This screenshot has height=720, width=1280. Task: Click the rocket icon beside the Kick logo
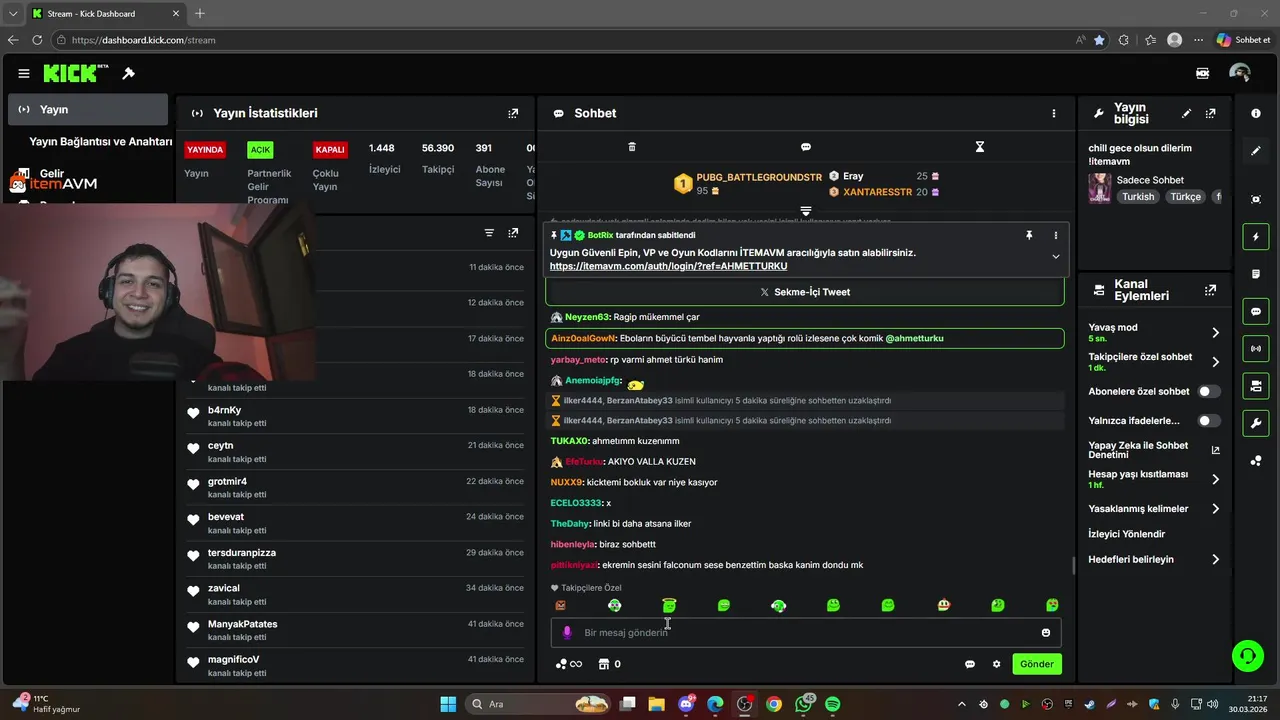pyautogui.click(x=128, y=73)
